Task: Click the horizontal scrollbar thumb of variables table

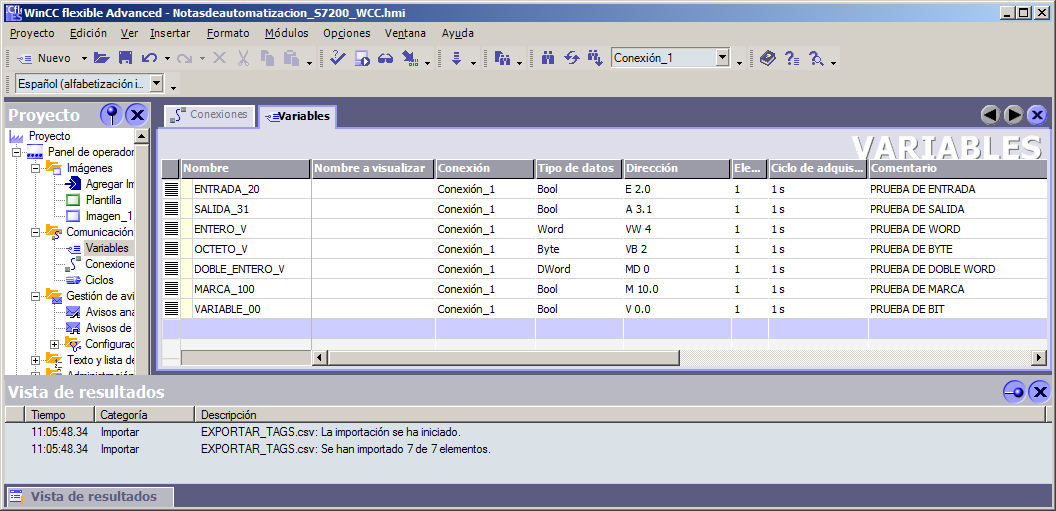Action: pos(503,357)
